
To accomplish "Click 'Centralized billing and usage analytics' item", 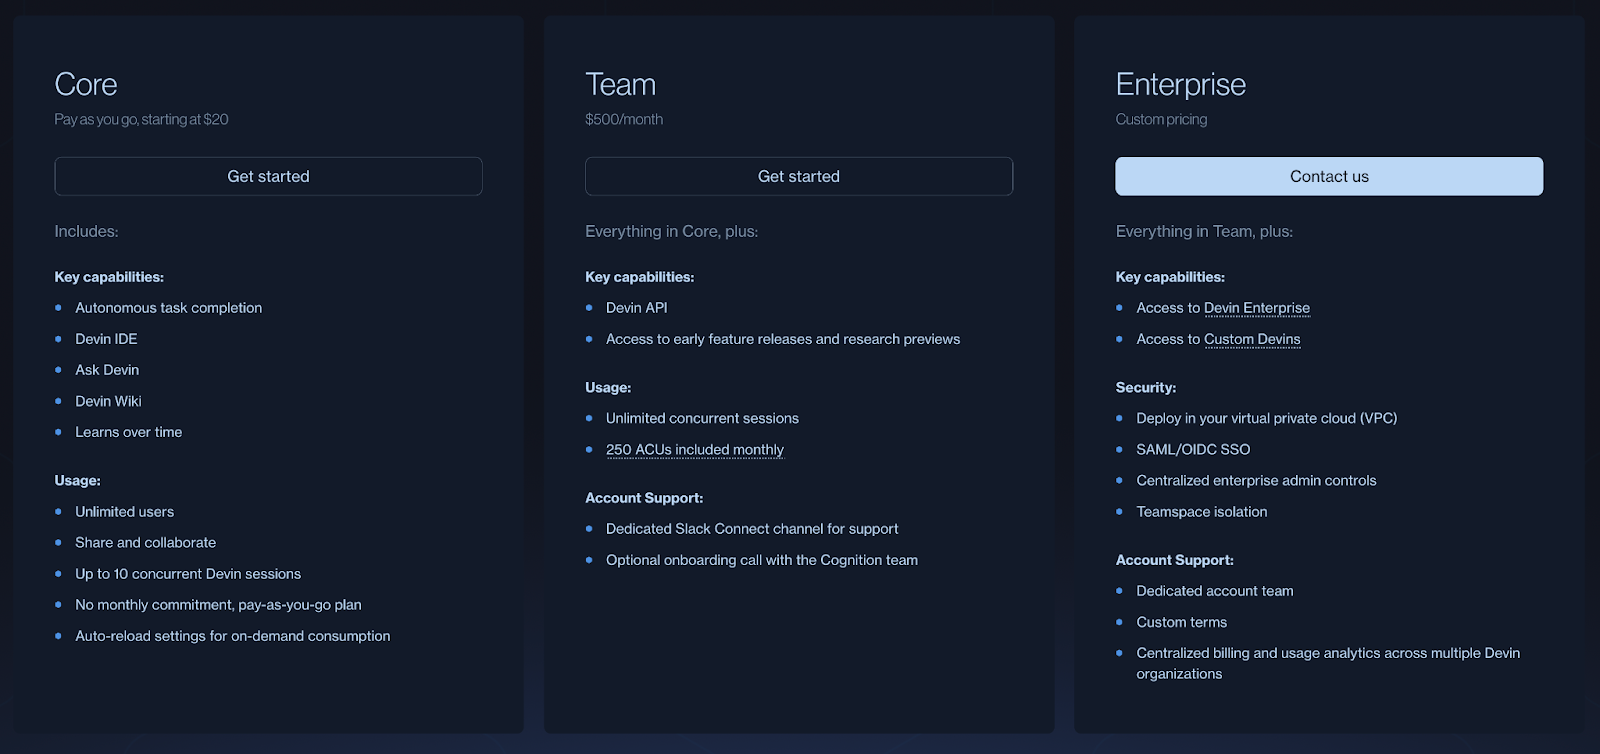I will [1328, 663].
